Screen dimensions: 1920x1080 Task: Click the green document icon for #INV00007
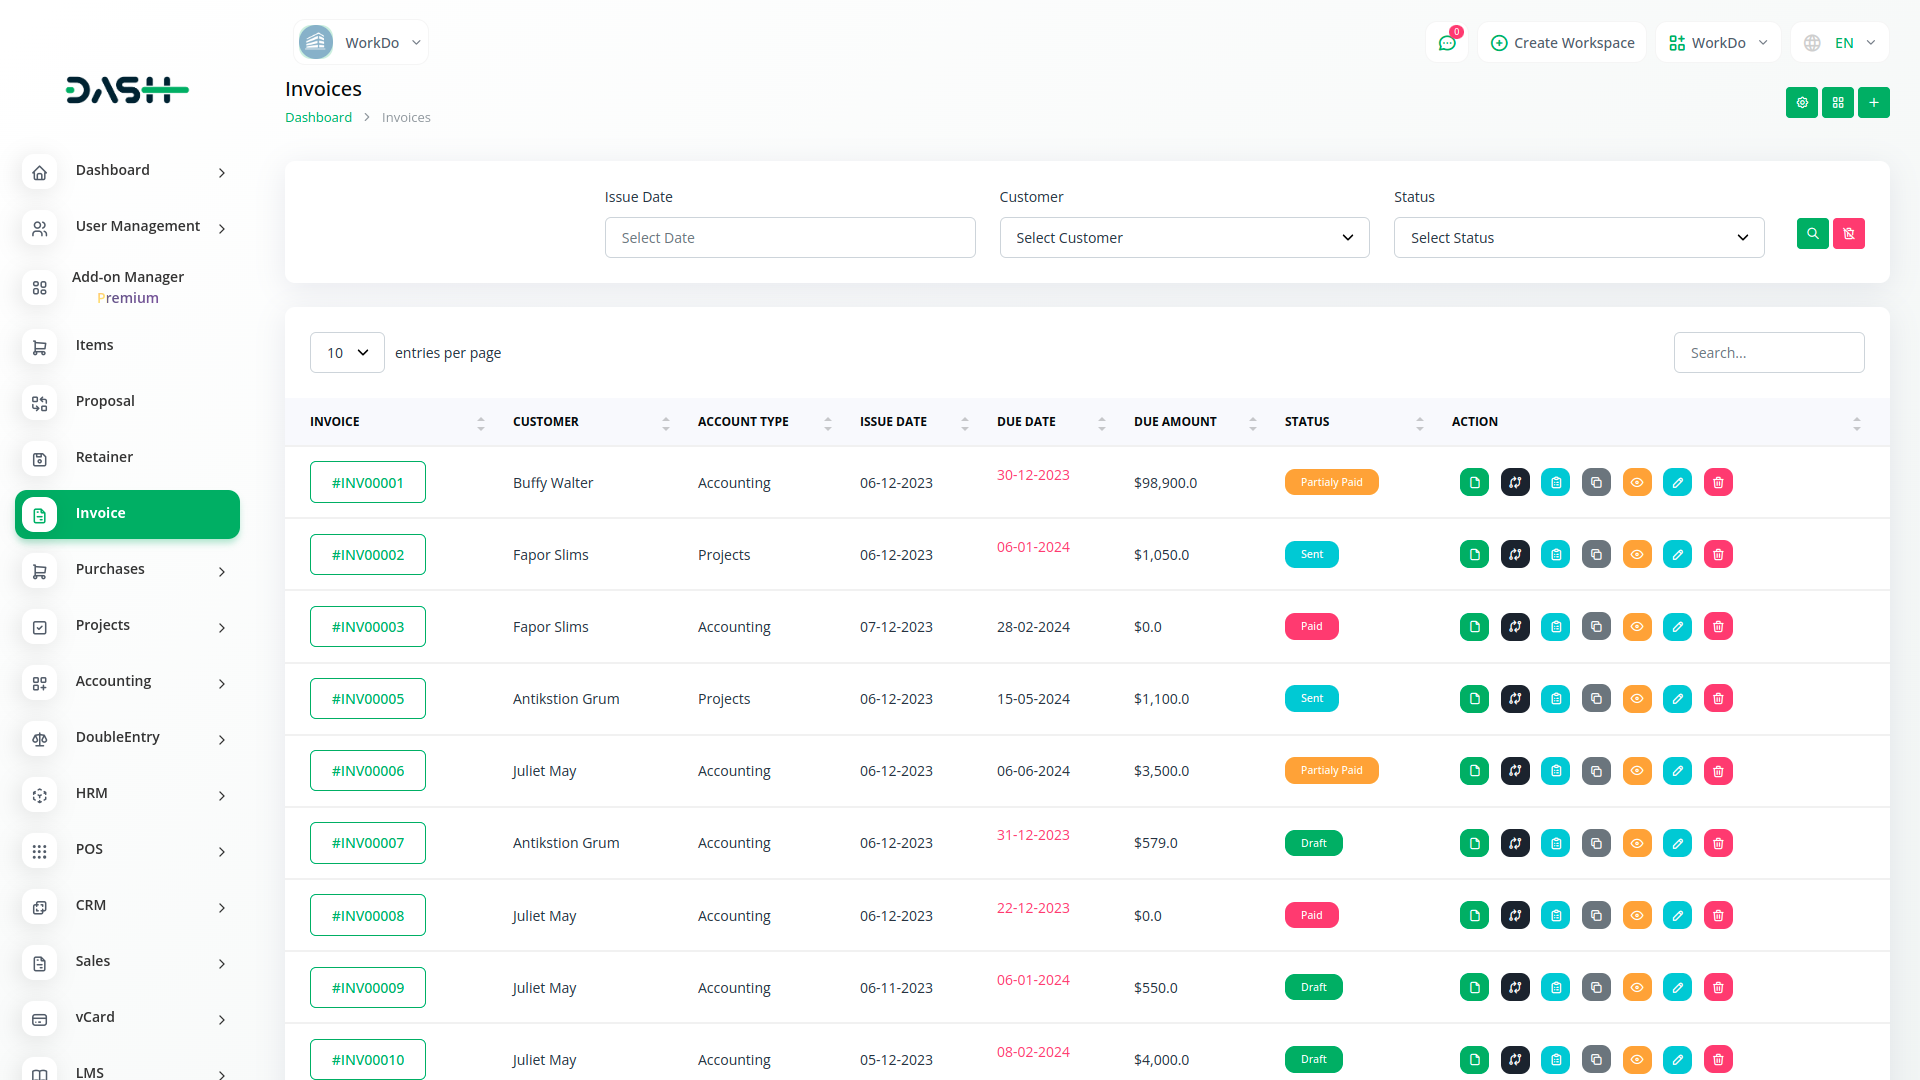click(x=1474, y=843)
